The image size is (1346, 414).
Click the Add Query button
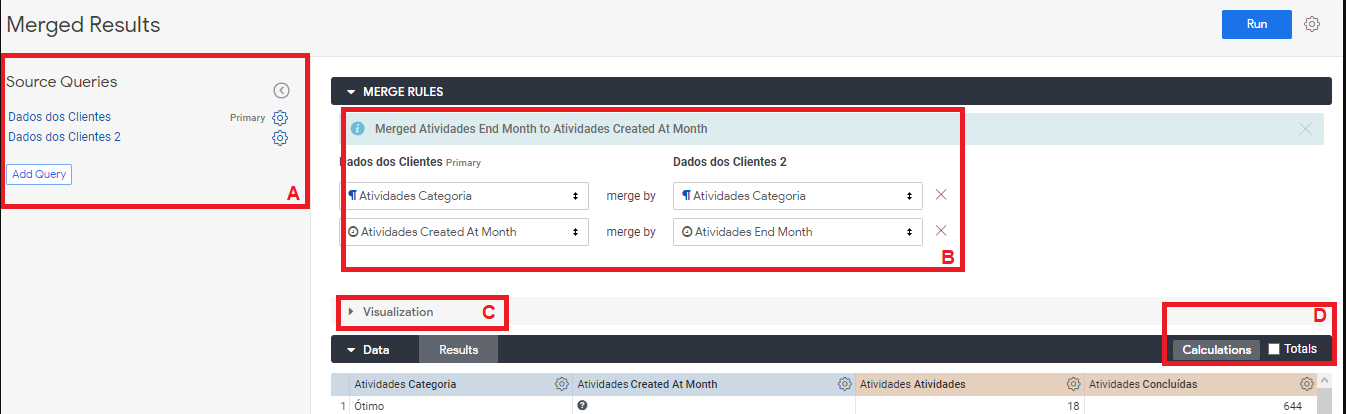pyautogui.click(x=39, y=174)
